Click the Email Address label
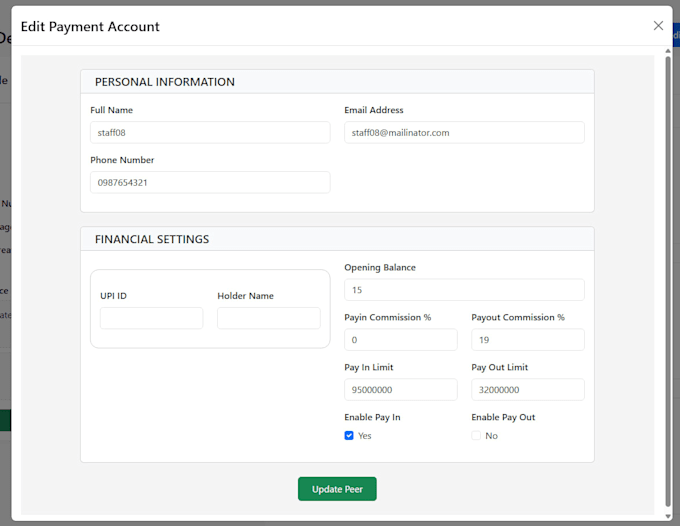The image size is (680, 526). pyautogui.click(x=374, y=110)
